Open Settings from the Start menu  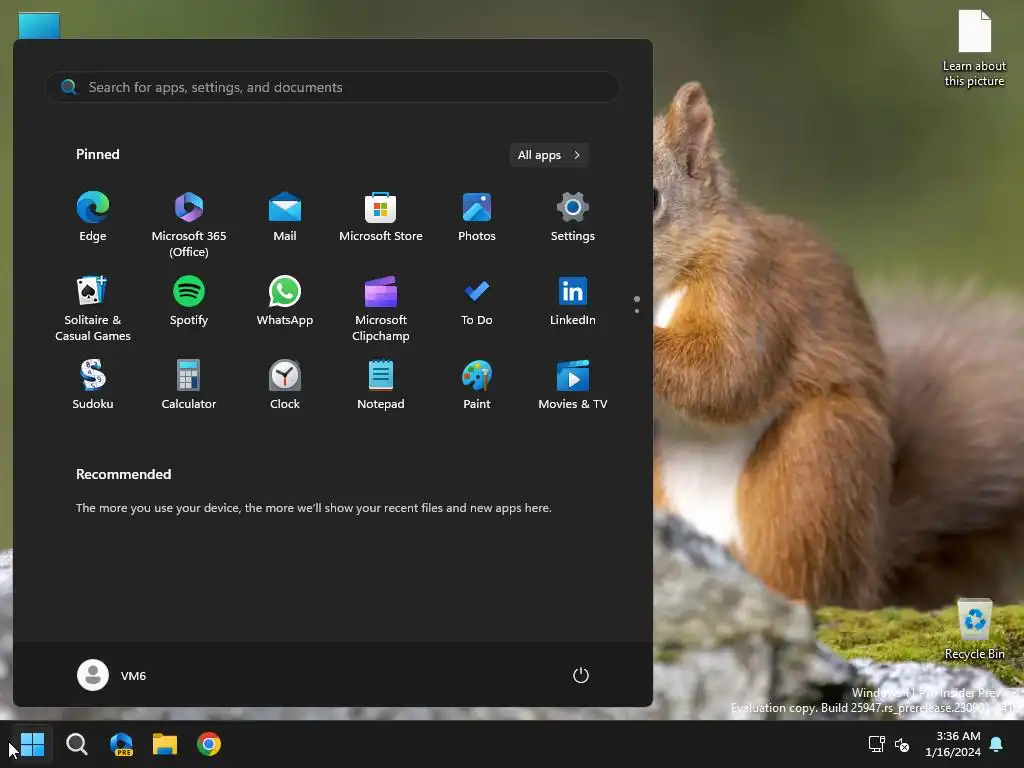pos(573,217)
